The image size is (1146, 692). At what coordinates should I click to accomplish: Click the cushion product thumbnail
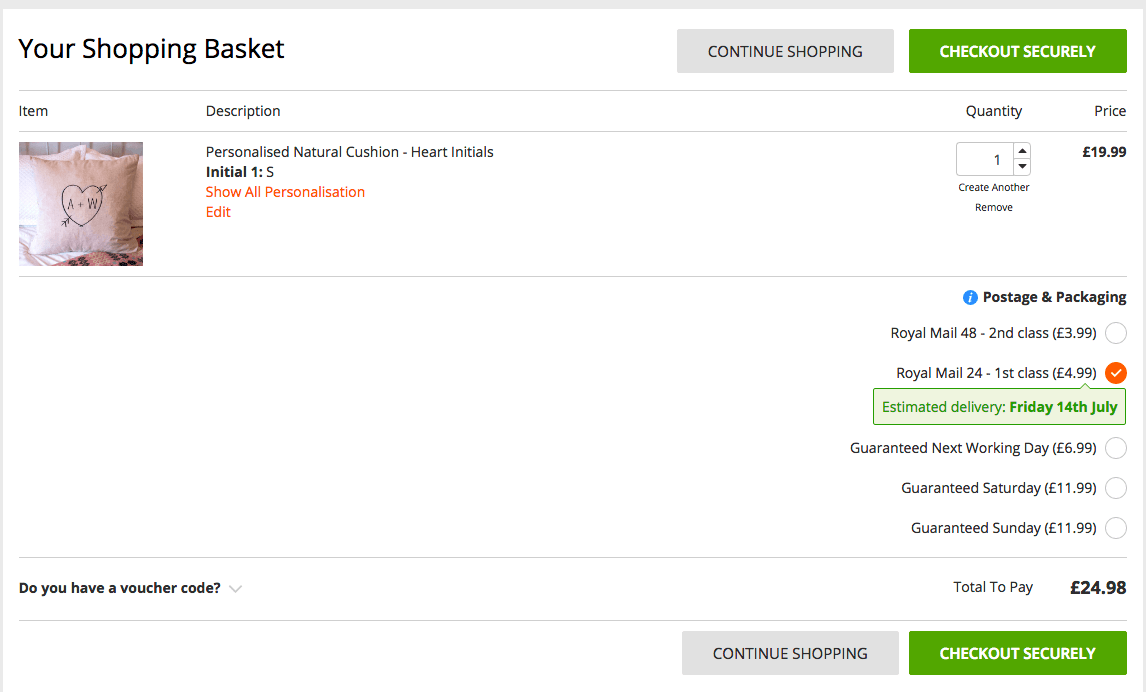pos(81,204)
